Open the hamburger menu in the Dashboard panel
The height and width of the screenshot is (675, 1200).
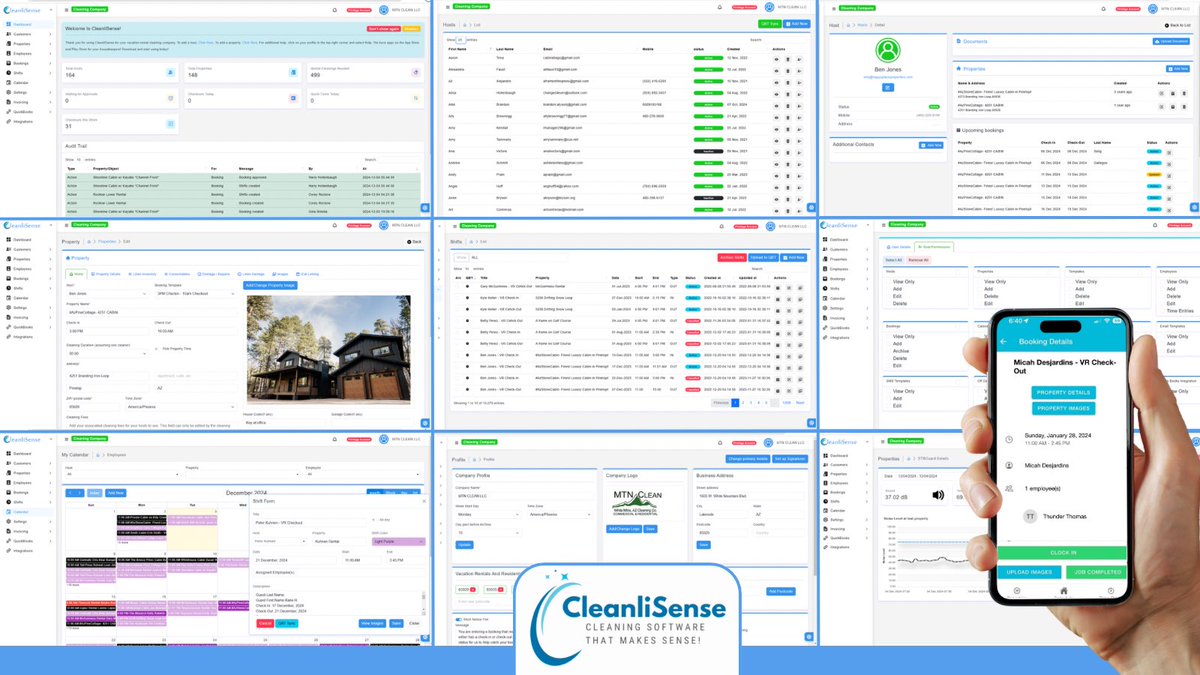[66, 10]
